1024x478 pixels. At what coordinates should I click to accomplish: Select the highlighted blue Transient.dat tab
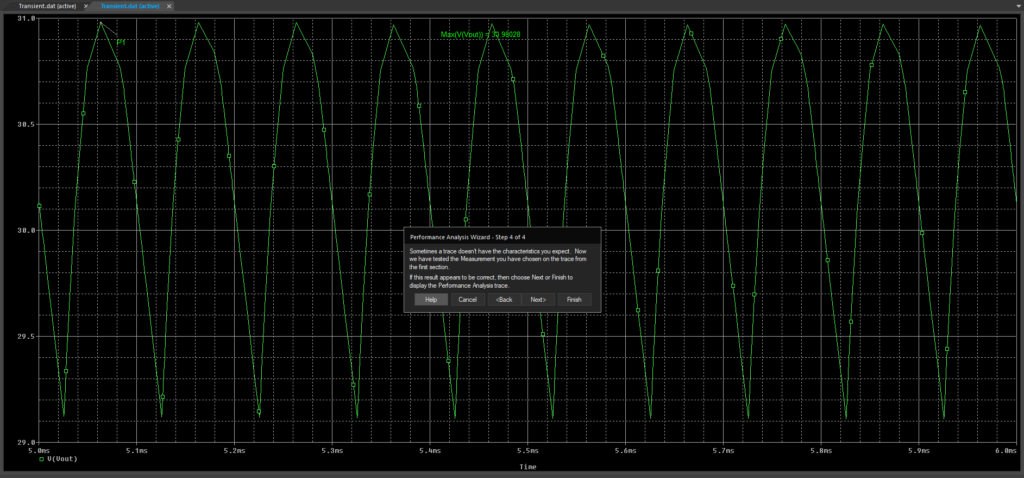[x=131, y=6]
